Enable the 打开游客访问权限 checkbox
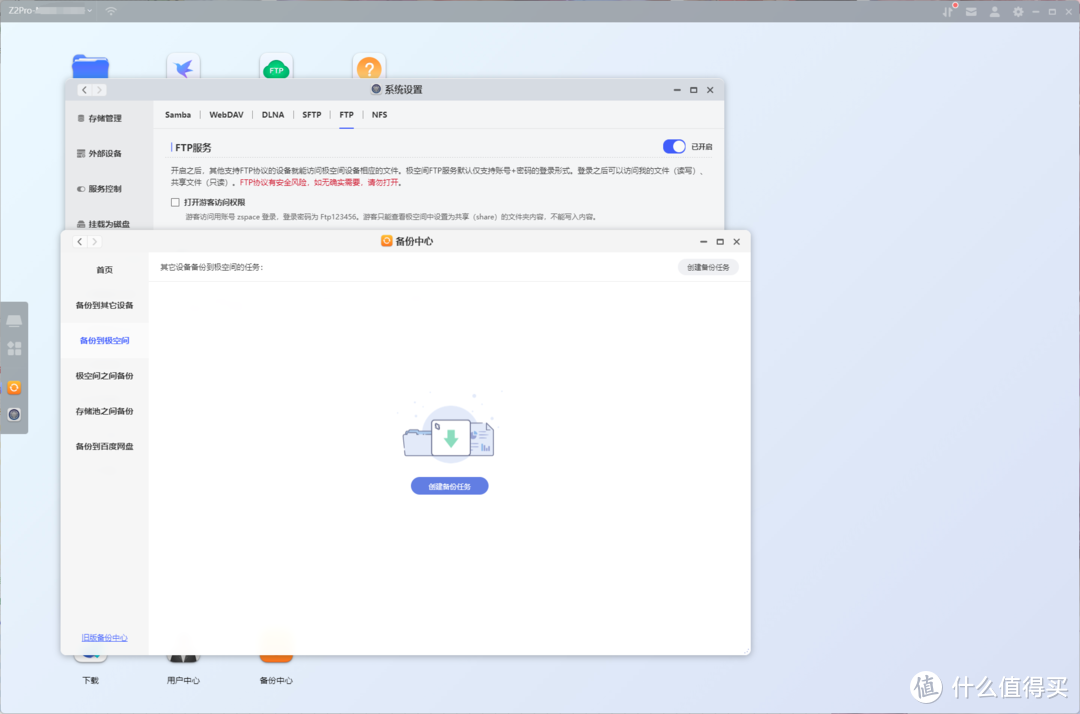Viewport: 1080px width, 714px height. 175,202
